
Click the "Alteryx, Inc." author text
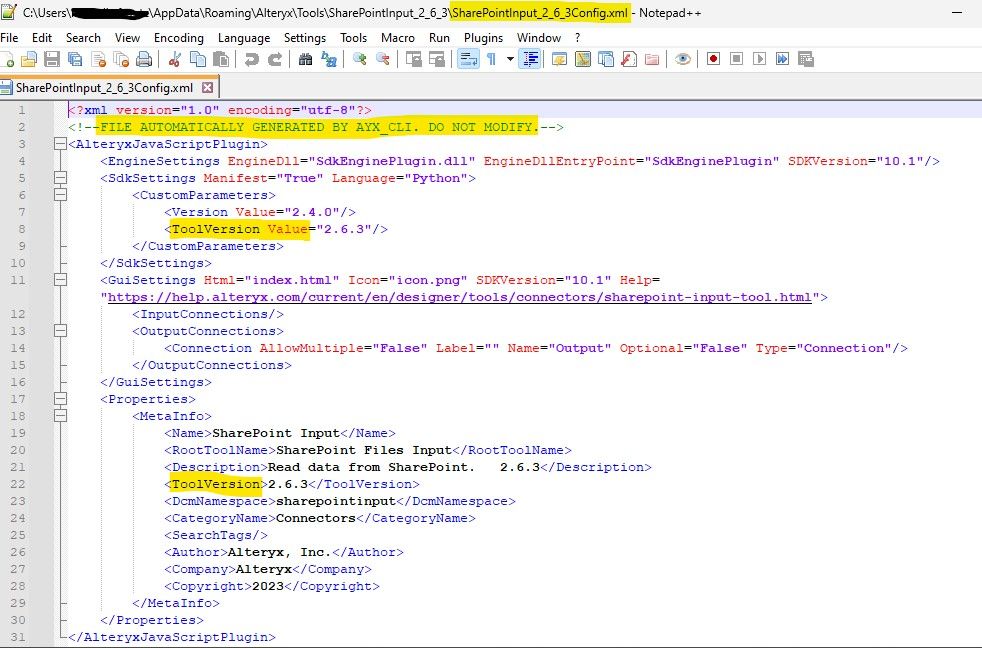(280, 552)
